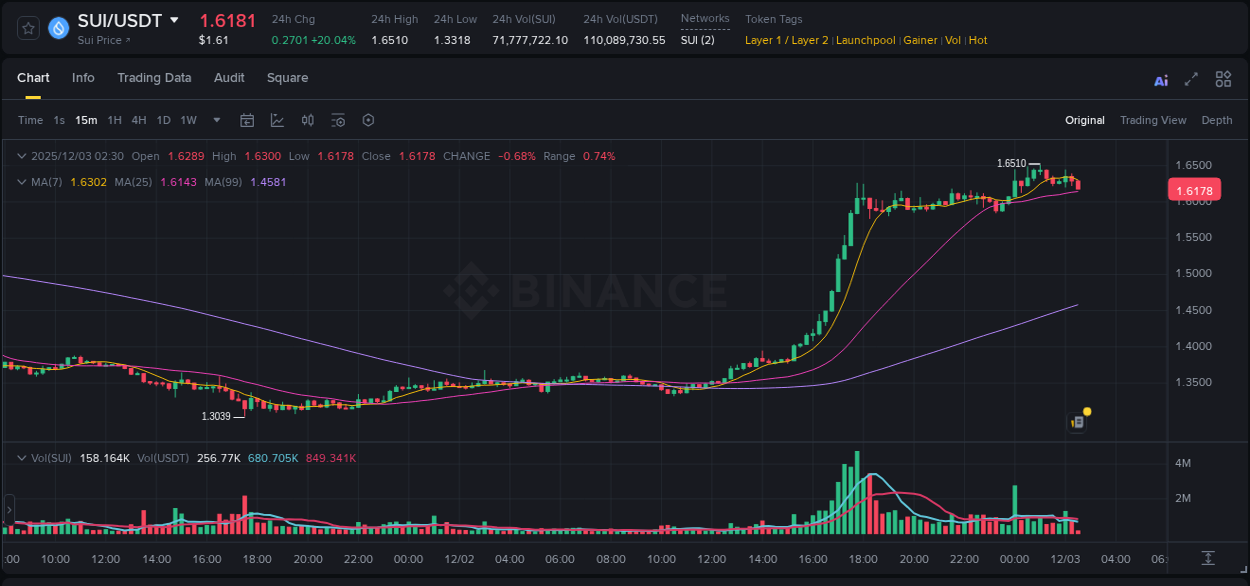Open the go-to-date calendar picker
Image resolution: width=1250 pixels, height=586 pixels.
coord(247,120)
